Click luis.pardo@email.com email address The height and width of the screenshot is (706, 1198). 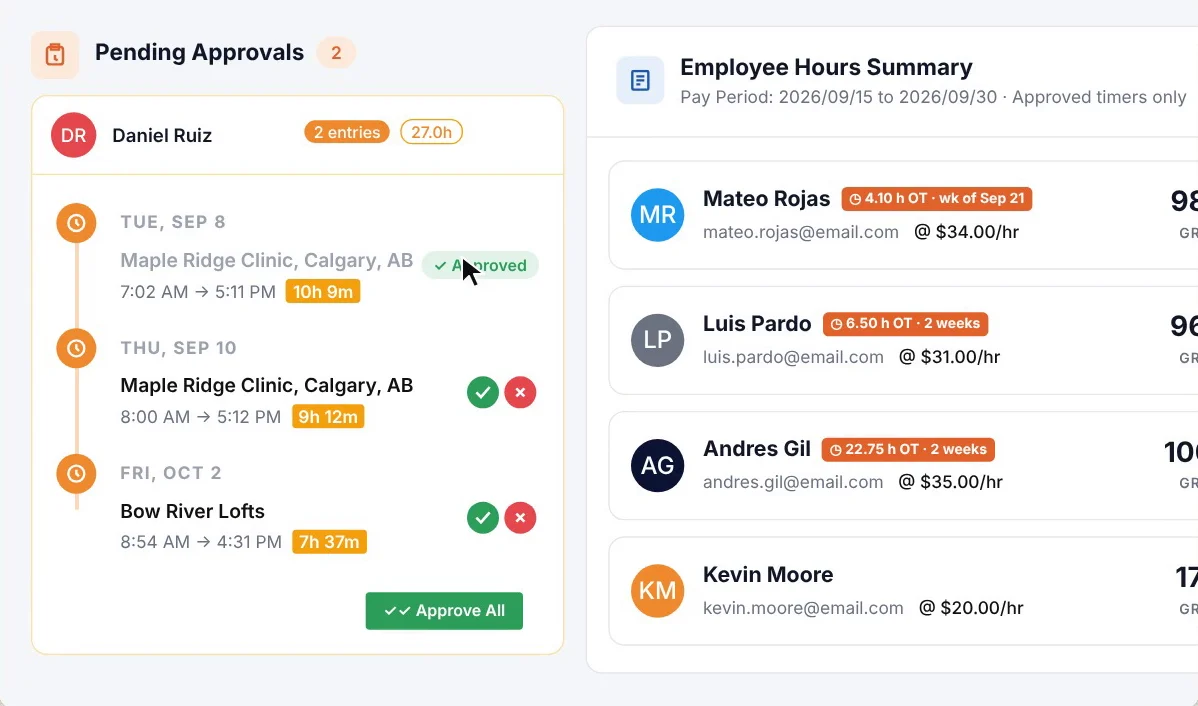click(793, 358)
